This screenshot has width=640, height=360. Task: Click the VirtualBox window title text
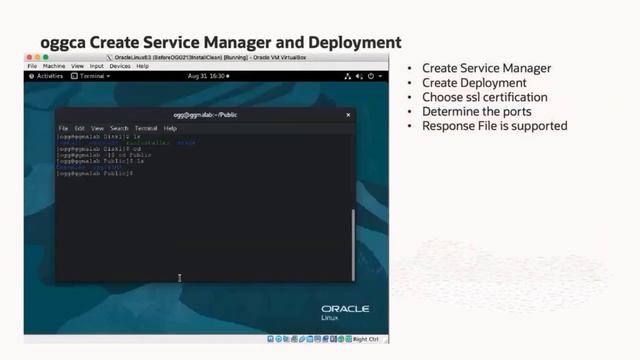click(210, 58)
